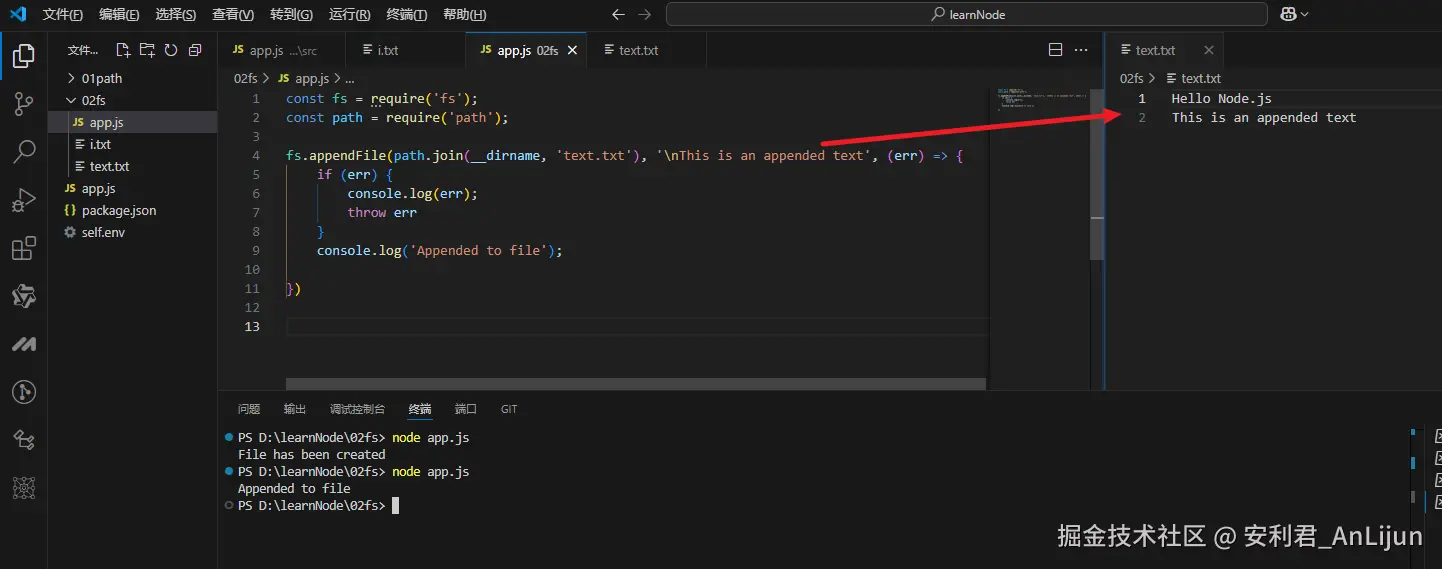
Task: Switch to the 问题 panel tab
Action: click(x=249, y=409)
